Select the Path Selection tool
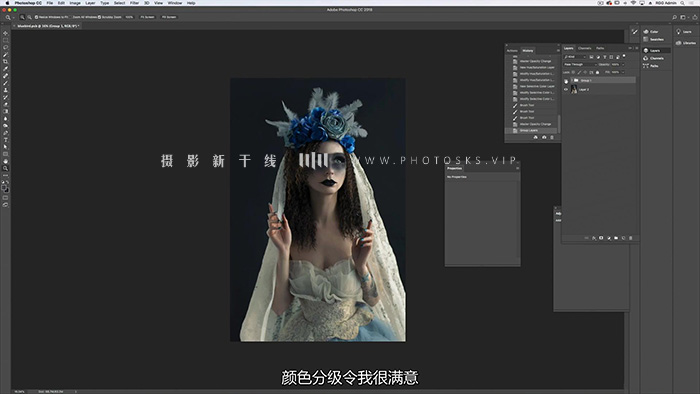Image resolution: width=700 pixels, height=394 pixels. point(5,147)
